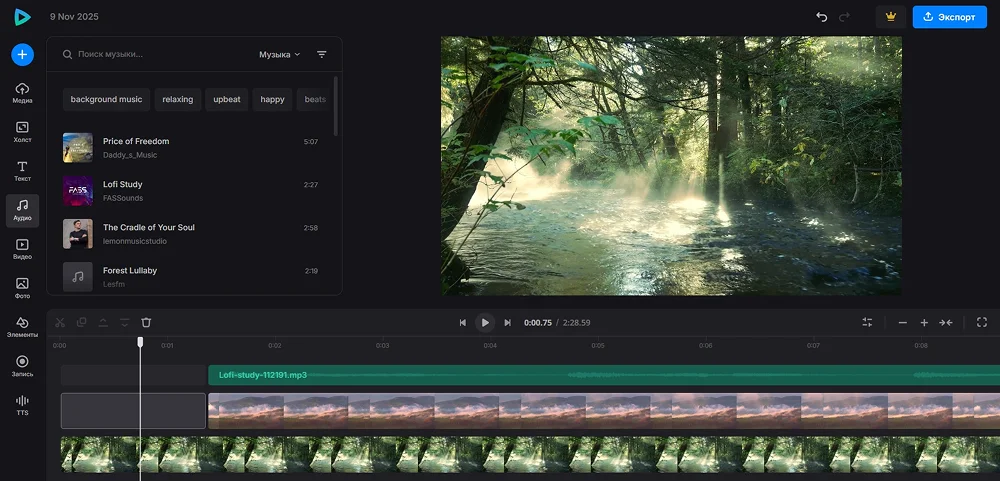This screenshot has height=481, width=1000.
Task: Open the Аудио panel
Action: coord(22,211)
